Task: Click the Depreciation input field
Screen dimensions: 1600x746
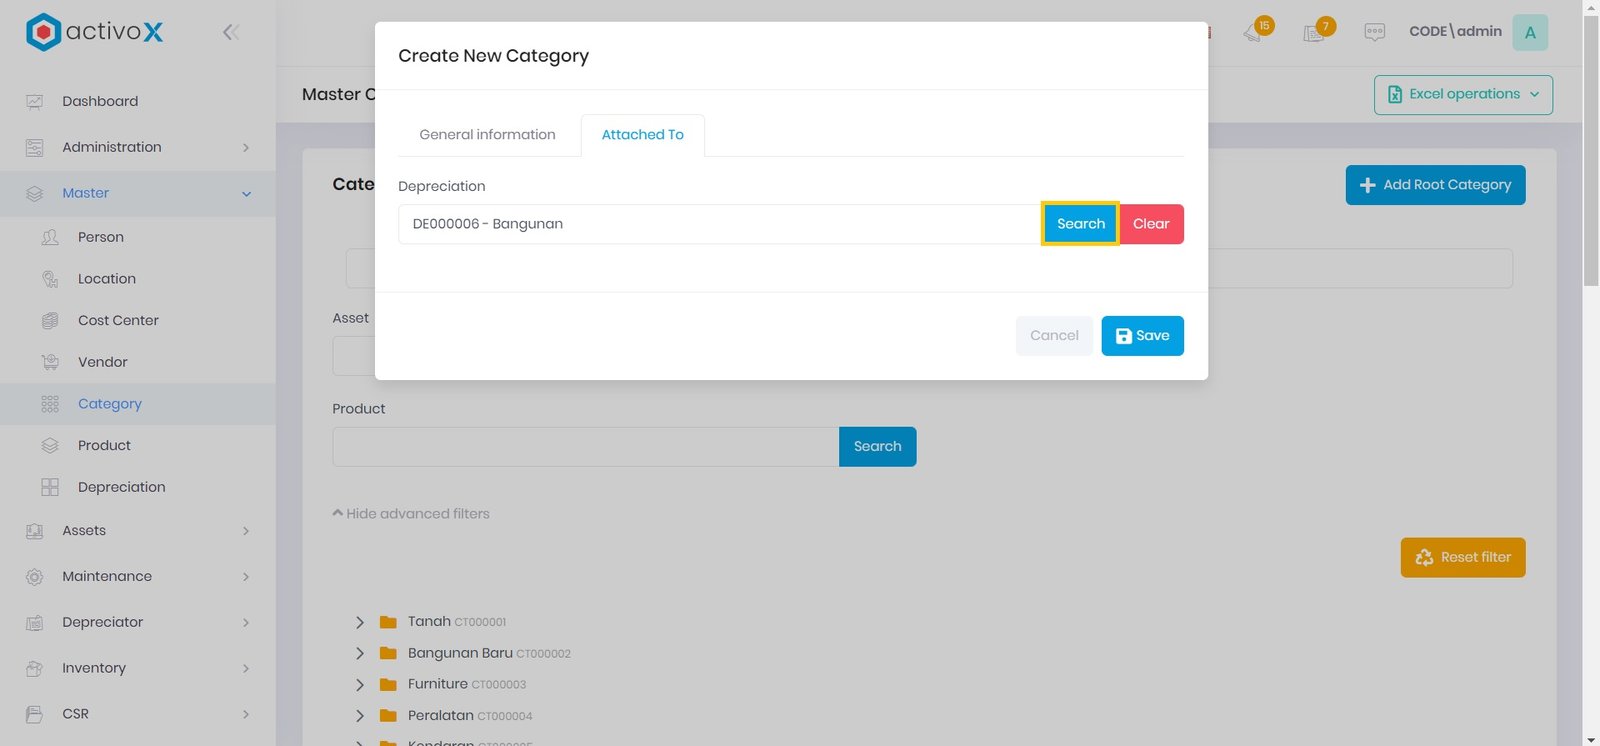Action: (718, 224)
